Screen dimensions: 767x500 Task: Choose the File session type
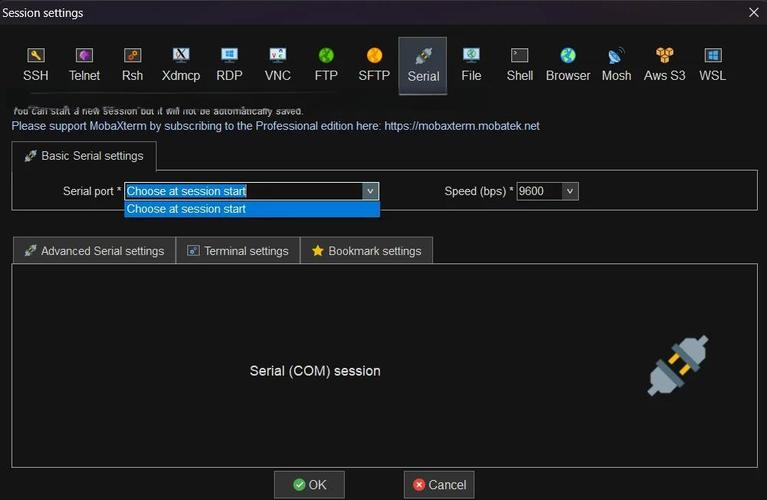(x=471, y=65)
